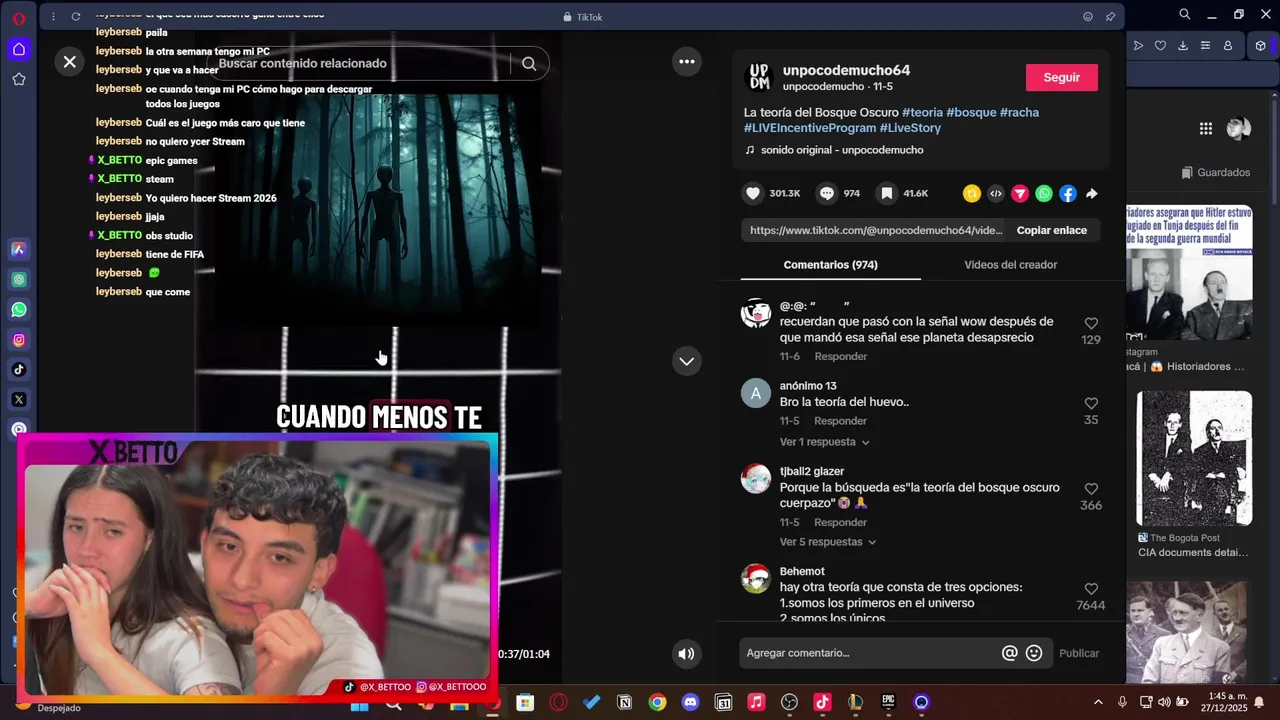Open Epic Games launcher from the taskbar
Viewport: 1280px width, 720px height.
pyautogui.click(x=888, y=702)
